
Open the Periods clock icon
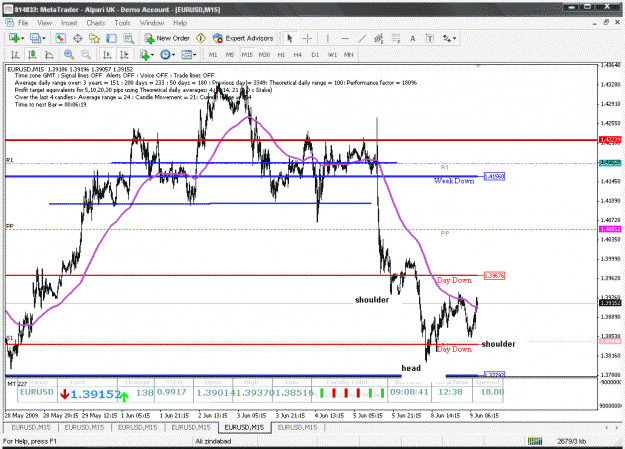(x=165, y=55)
